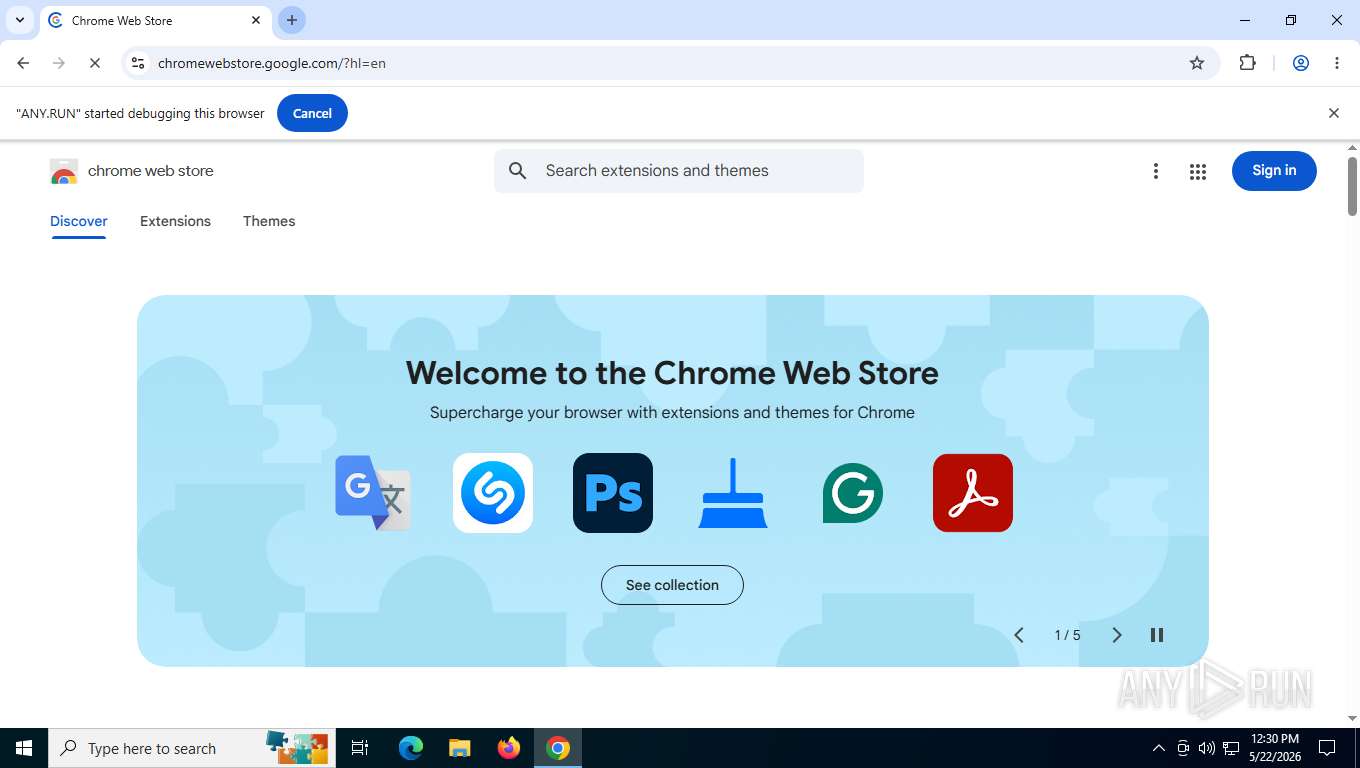Click the taskbar clock showing 12:30 PM
Viewport: 1360px width, 768px height.
point(1275,748)
